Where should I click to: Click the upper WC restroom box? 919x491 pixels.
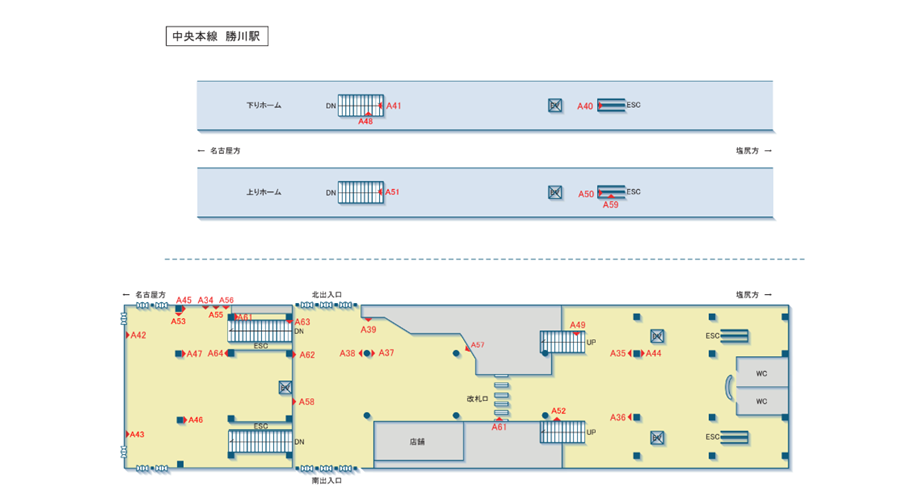tap(762, 373)
